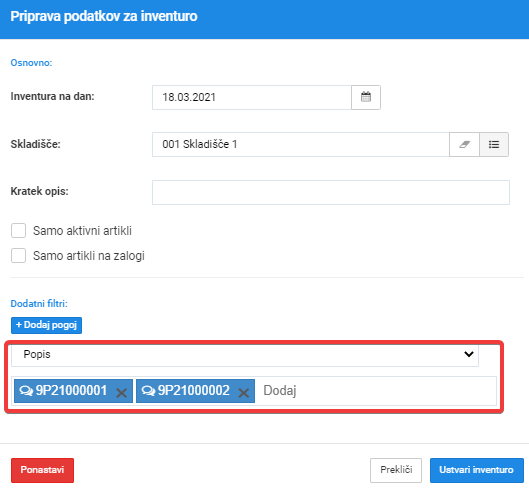
Task: Click the Prekliči button
Action: click(396, 470)
